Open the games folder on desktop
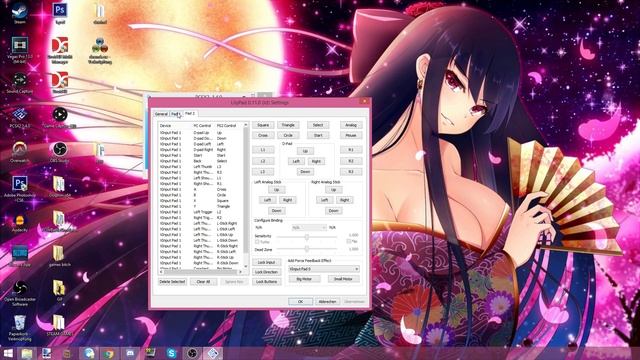Image resolution: width=640 pixels, height=360 pixels. [x=60, y=256]
